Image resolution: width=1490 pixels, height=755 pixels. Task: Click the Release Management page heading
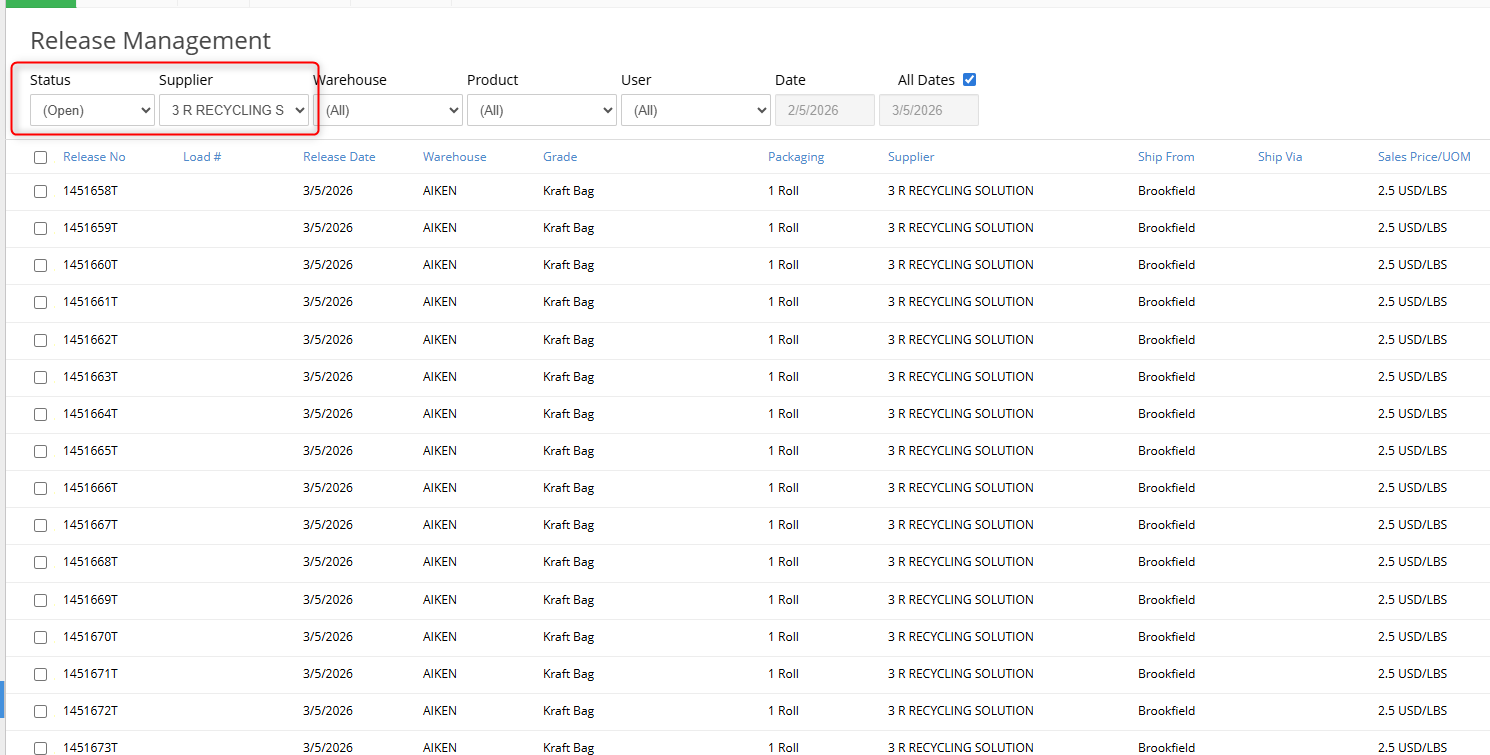150,41
